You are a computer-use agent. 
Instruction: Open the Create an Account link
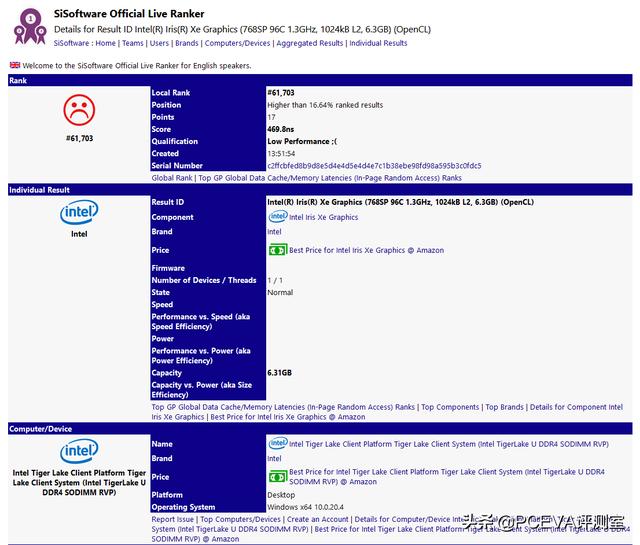[318, 519]
